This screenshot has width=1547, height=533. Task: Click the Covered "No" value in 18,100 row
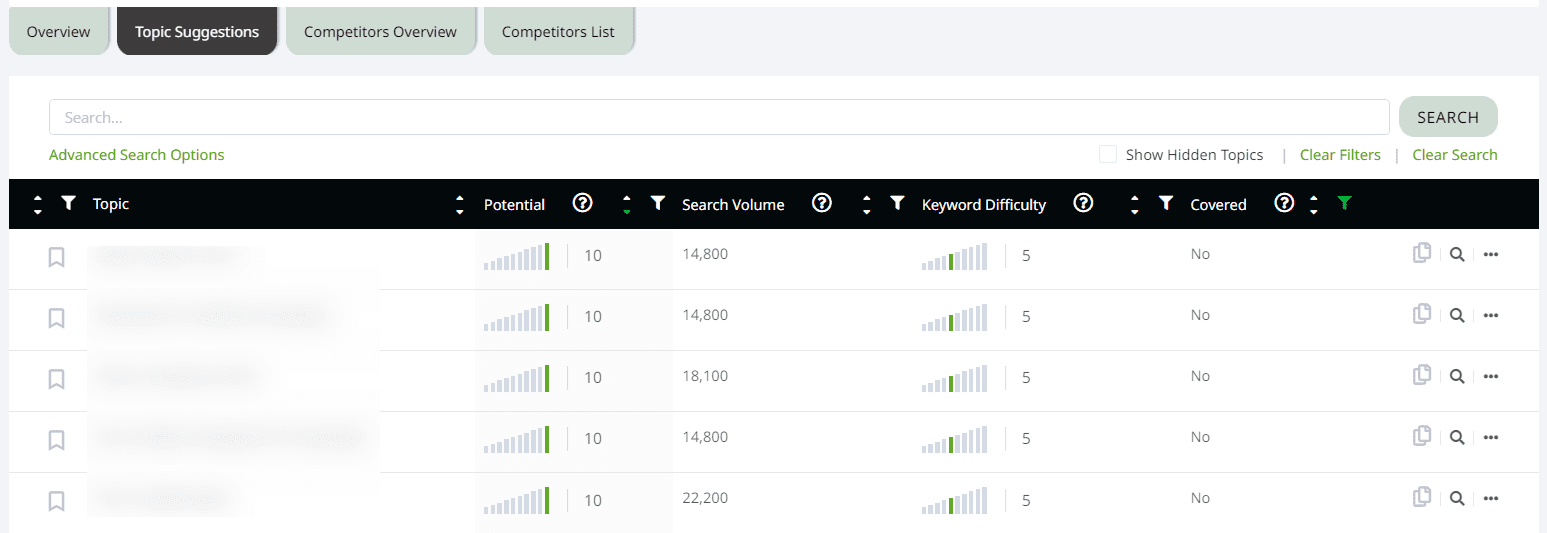(1200, 376)
